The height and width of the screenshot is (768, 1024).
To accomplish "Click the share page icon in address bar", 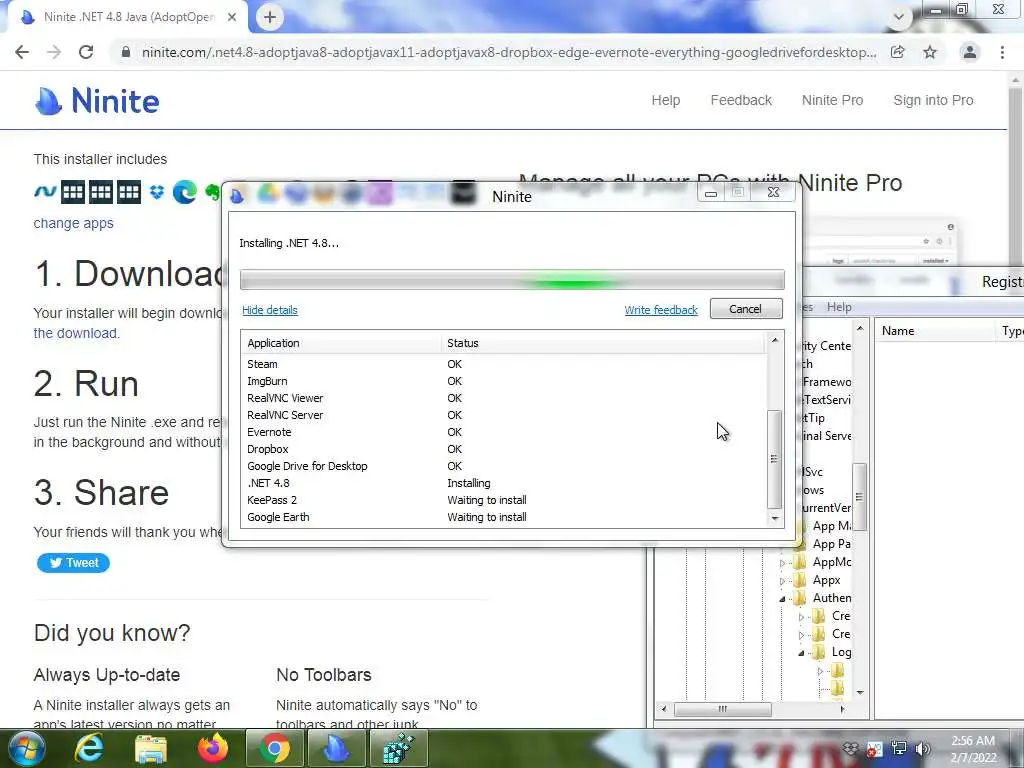I will 898,52.
